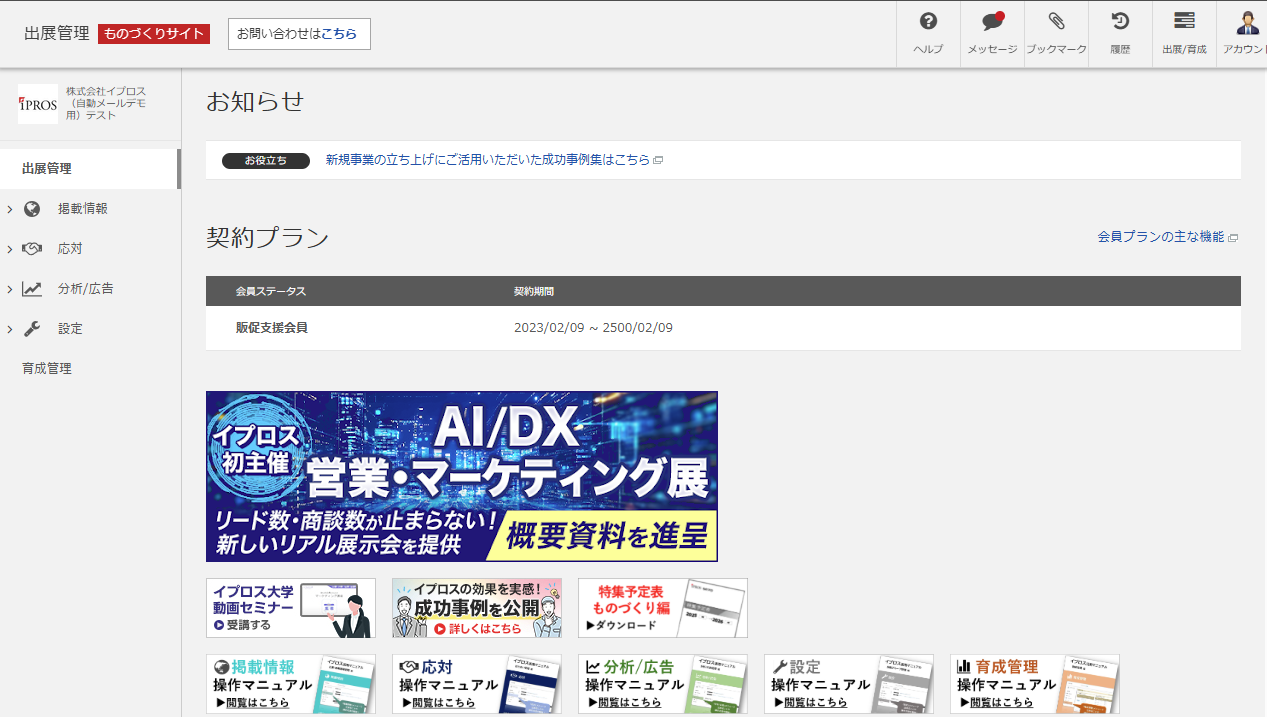Click the Bookmark paperclip icon
1267x717 pixels.
[x=1056, y=22]
